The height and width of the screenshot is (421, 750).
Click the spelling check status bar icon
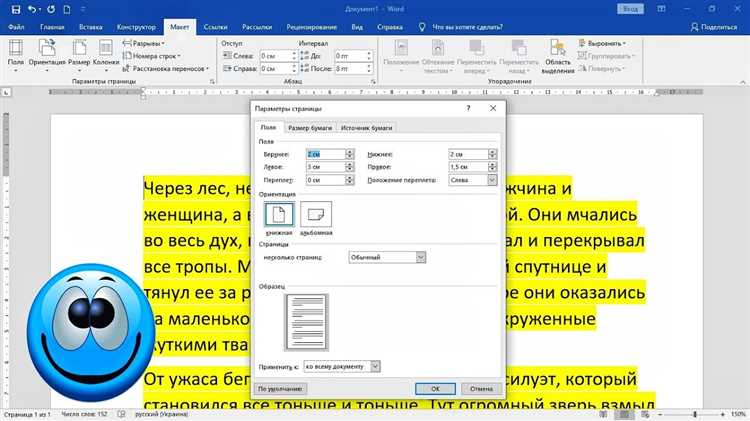click(x=121, y=414)
